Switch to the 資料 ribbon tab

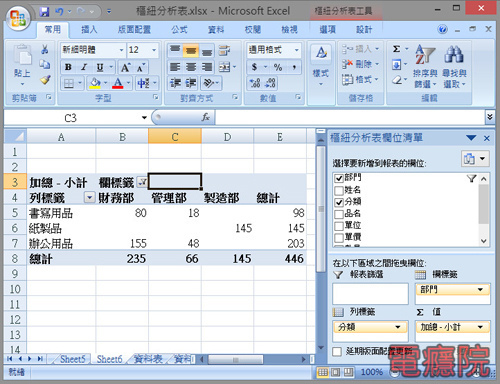point(216,30)
